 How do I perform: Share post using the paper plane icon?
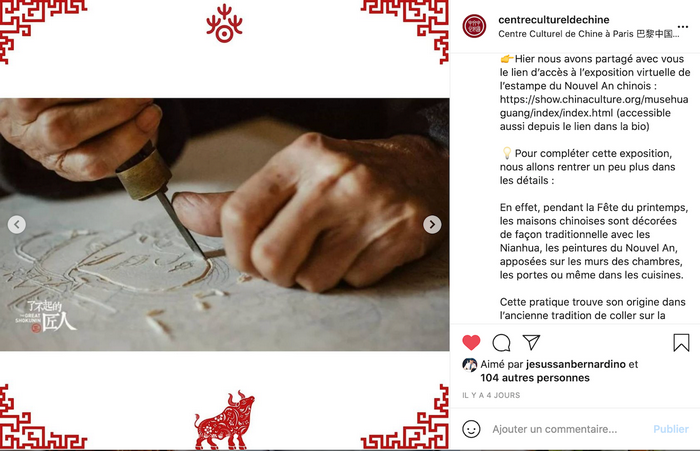531,342
